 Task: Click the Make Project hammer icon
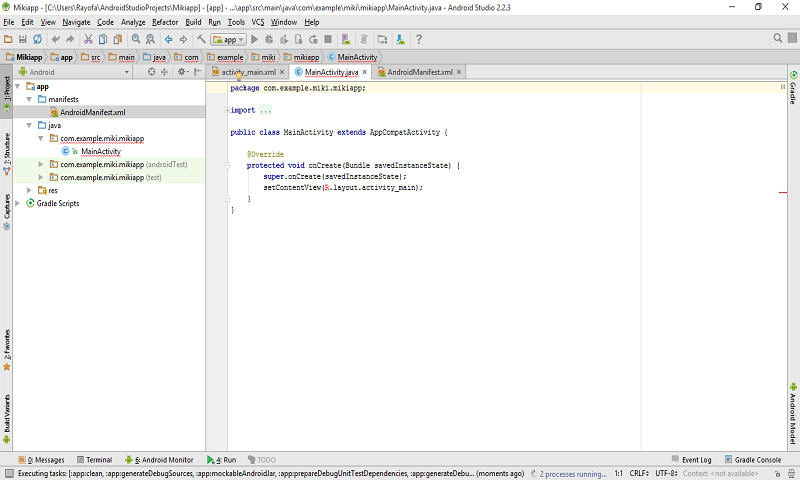[202, 39]
